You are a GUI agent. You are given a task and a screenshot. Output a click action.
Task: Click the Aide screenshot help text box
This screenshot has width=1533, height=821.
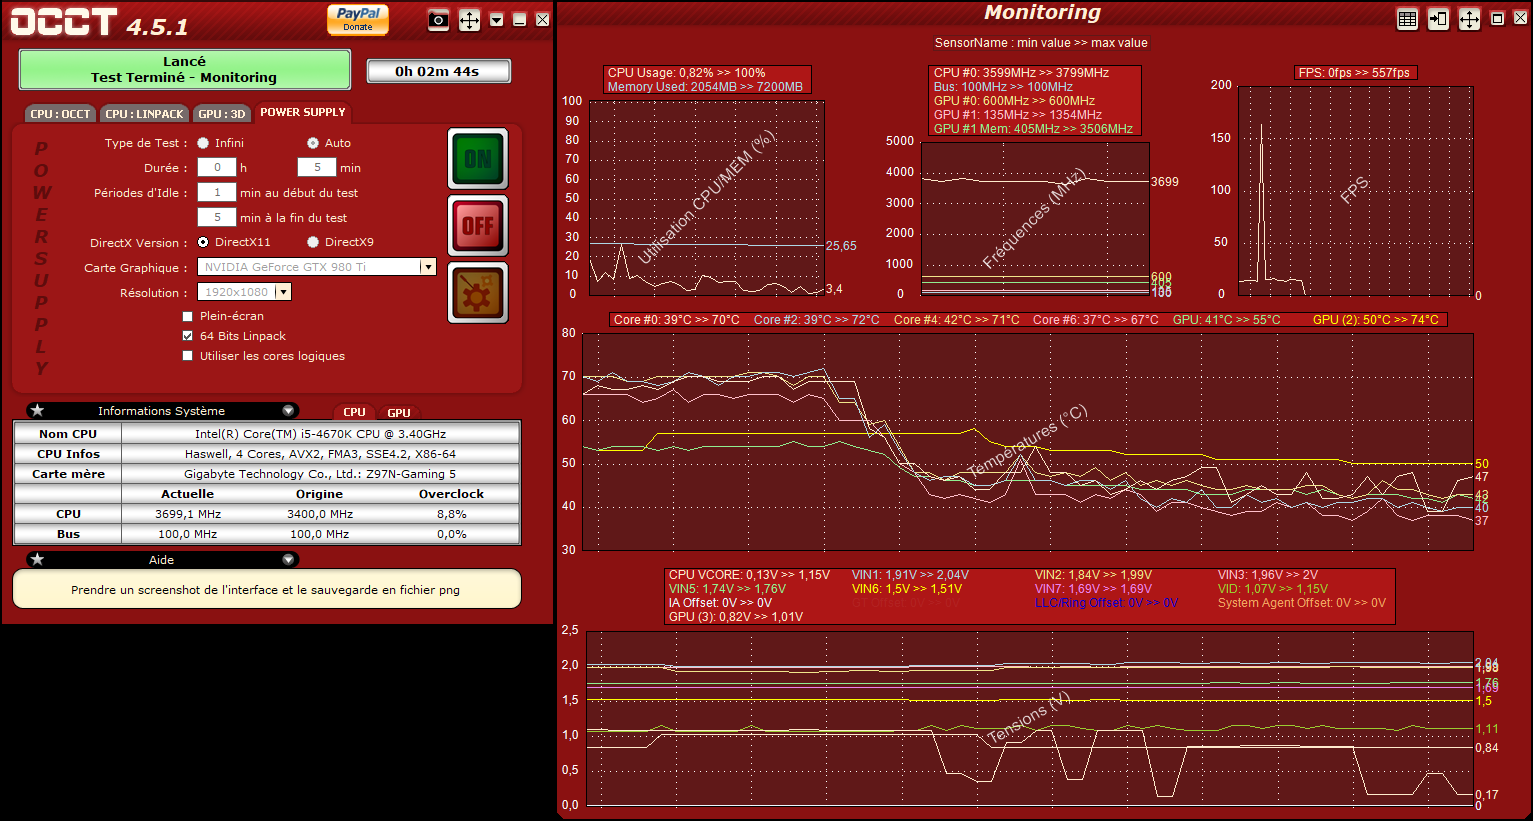coord(267,589)
